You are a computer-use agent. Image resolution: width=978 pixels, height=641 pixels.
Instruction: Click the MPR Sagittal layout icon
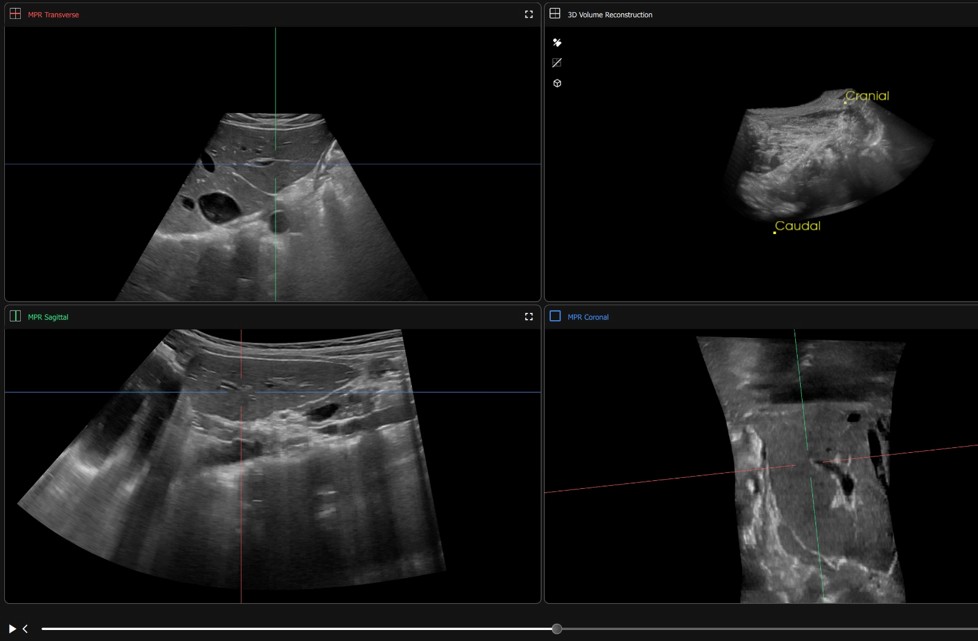[15, 316]
